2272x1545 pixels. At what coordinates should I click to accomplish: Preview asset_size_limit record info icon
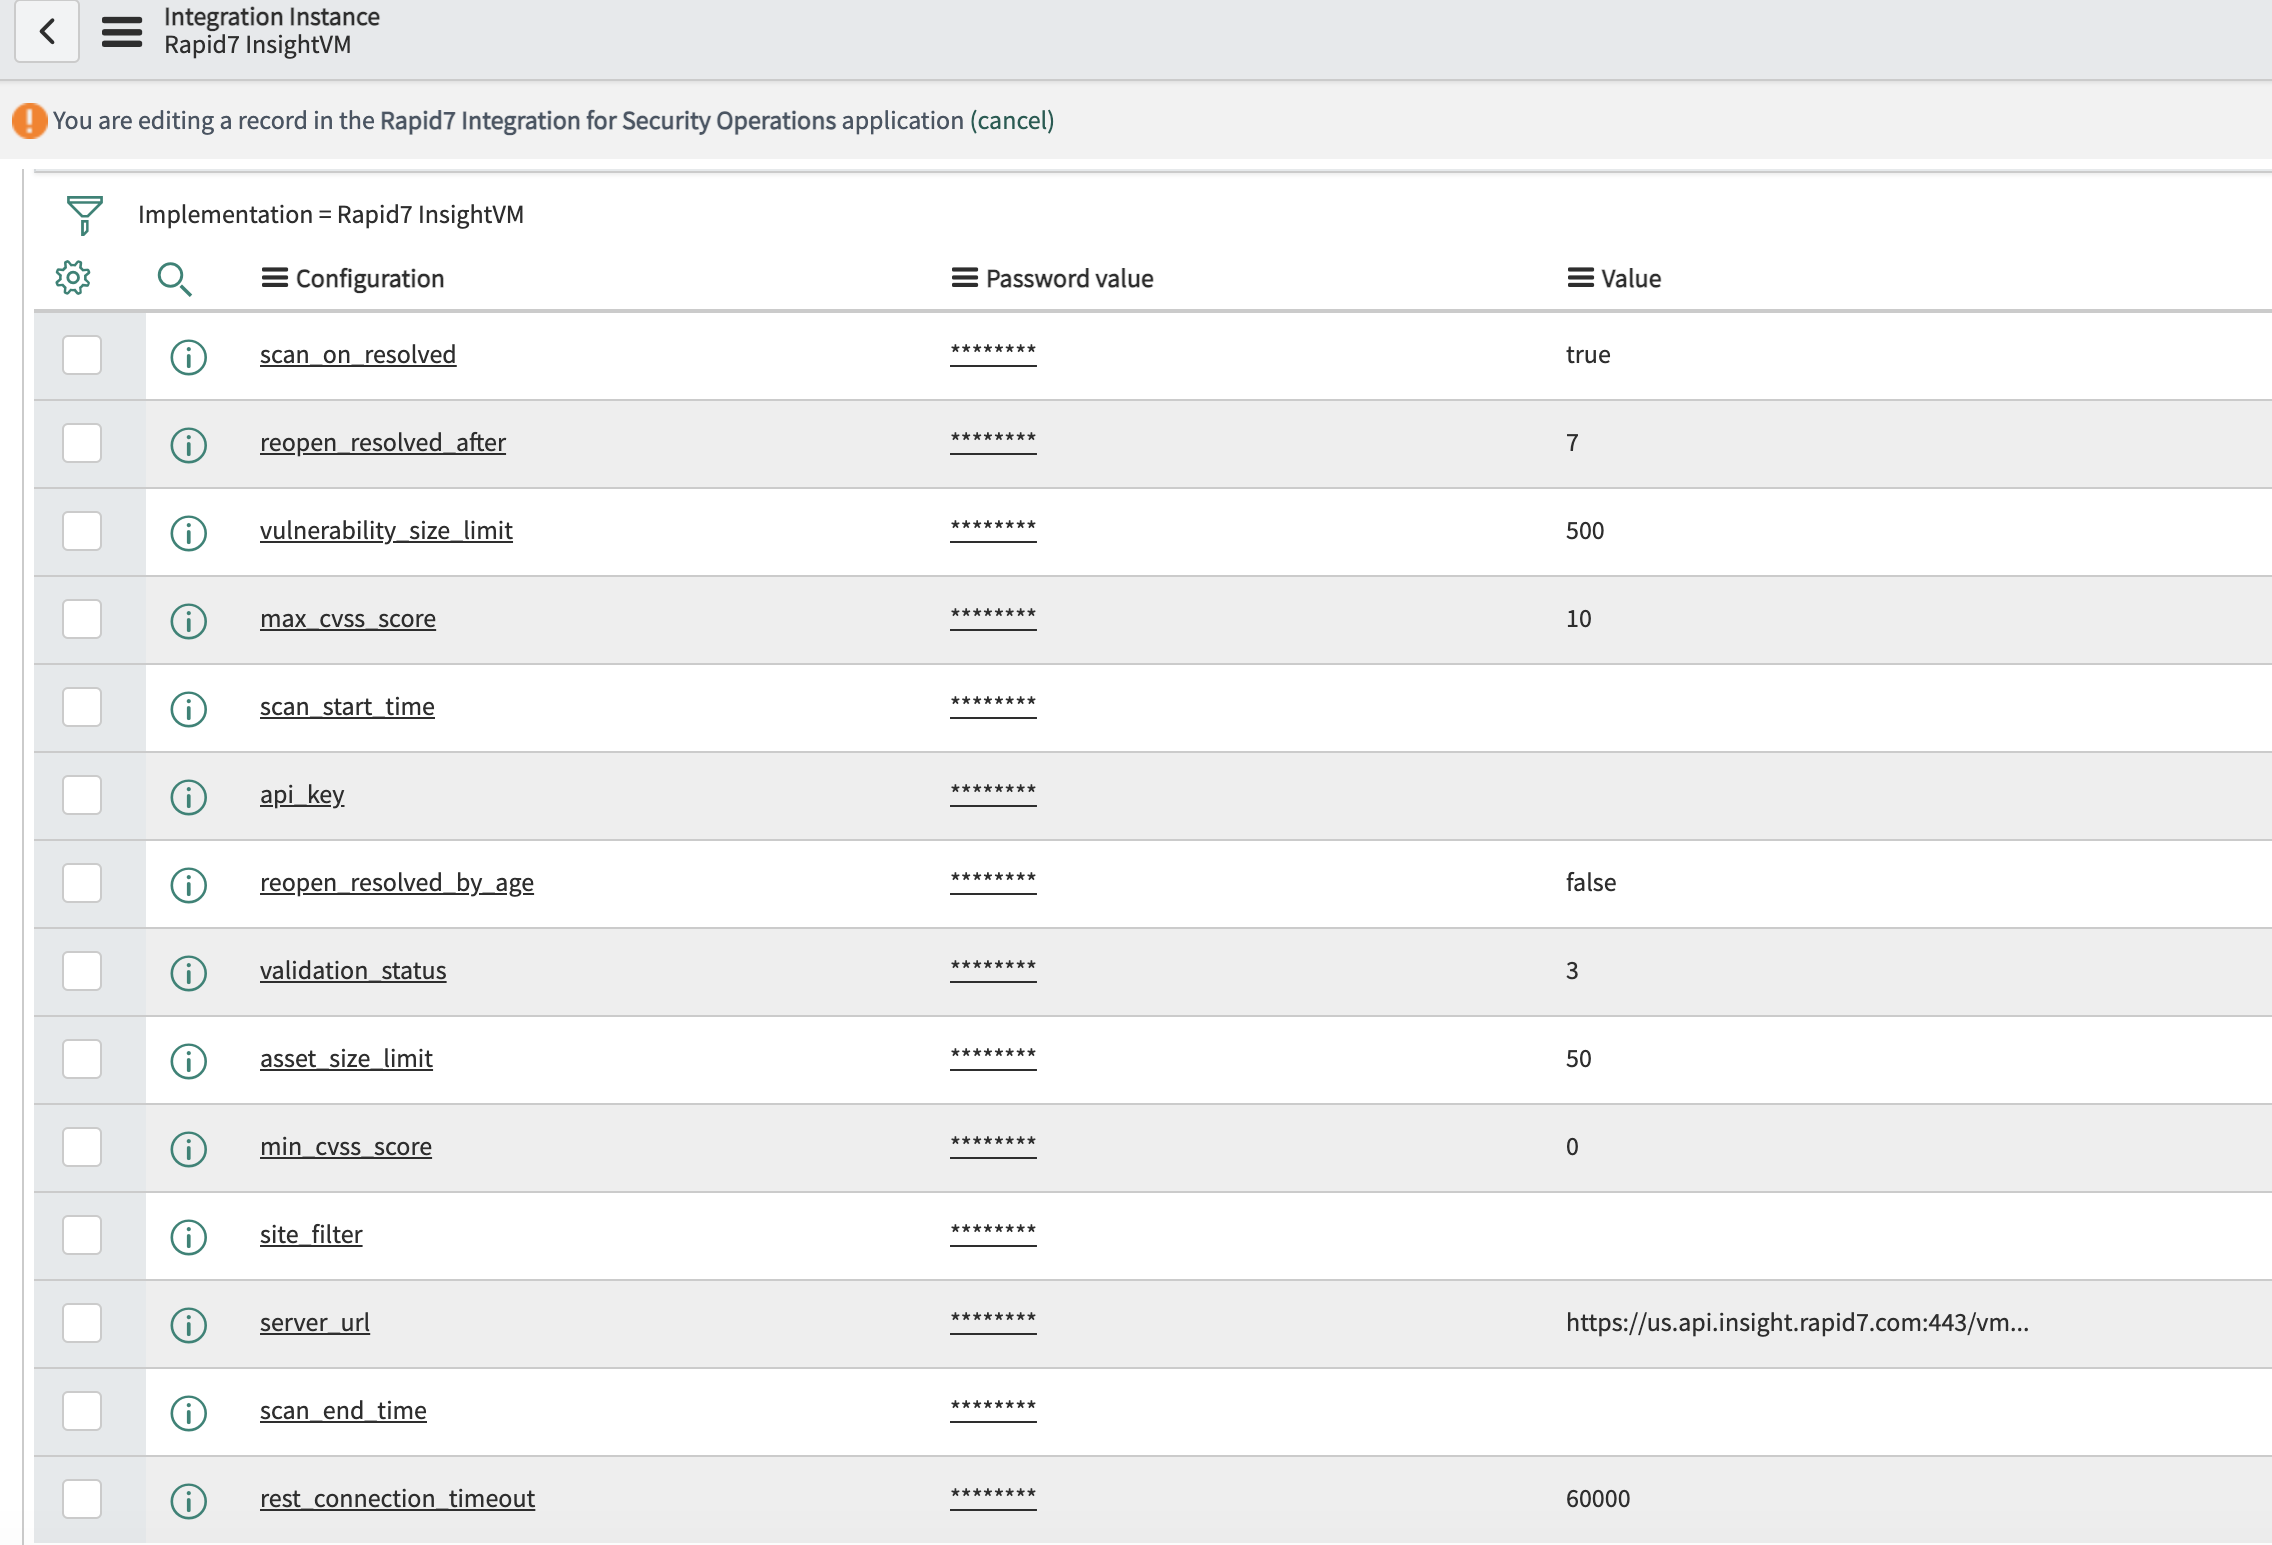click(189, 1060)
